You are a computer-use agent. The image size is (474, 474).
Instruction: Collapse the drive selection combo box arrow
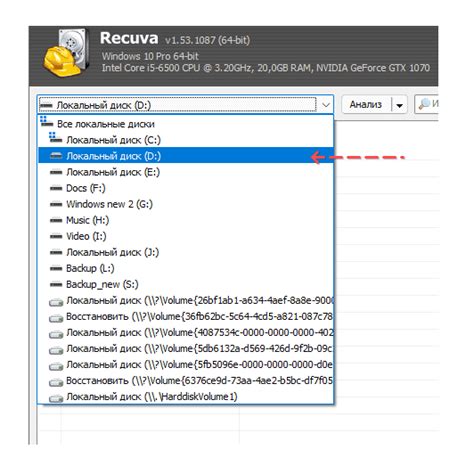pyautogui.click(x=326, y=105)
